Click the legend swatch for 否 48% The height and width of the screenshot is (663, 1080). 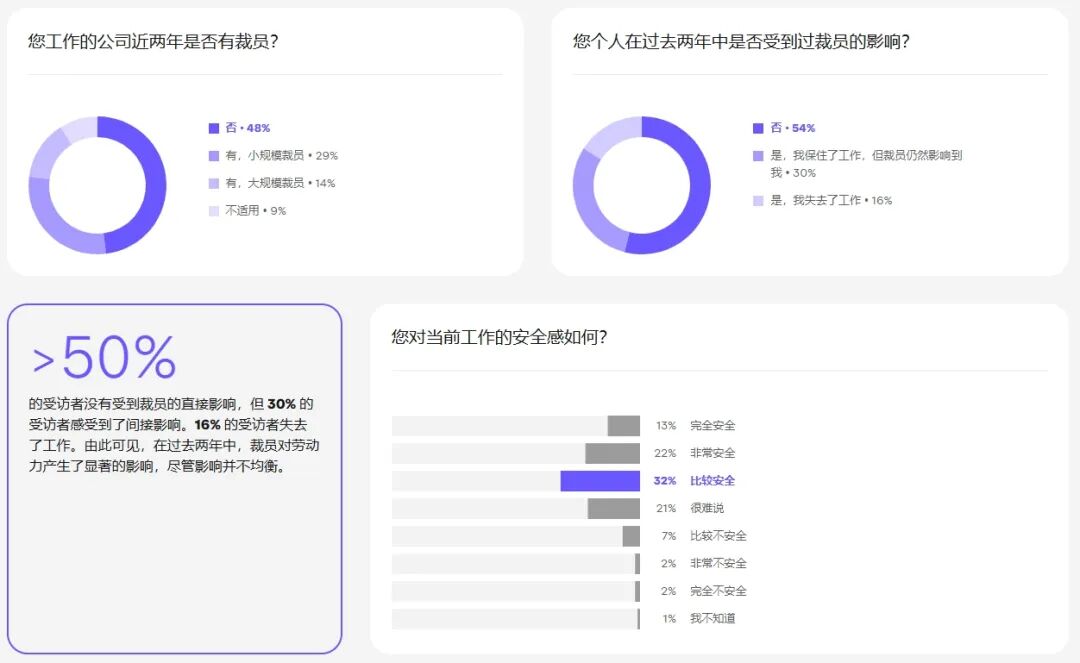click(x=214, y=128)
